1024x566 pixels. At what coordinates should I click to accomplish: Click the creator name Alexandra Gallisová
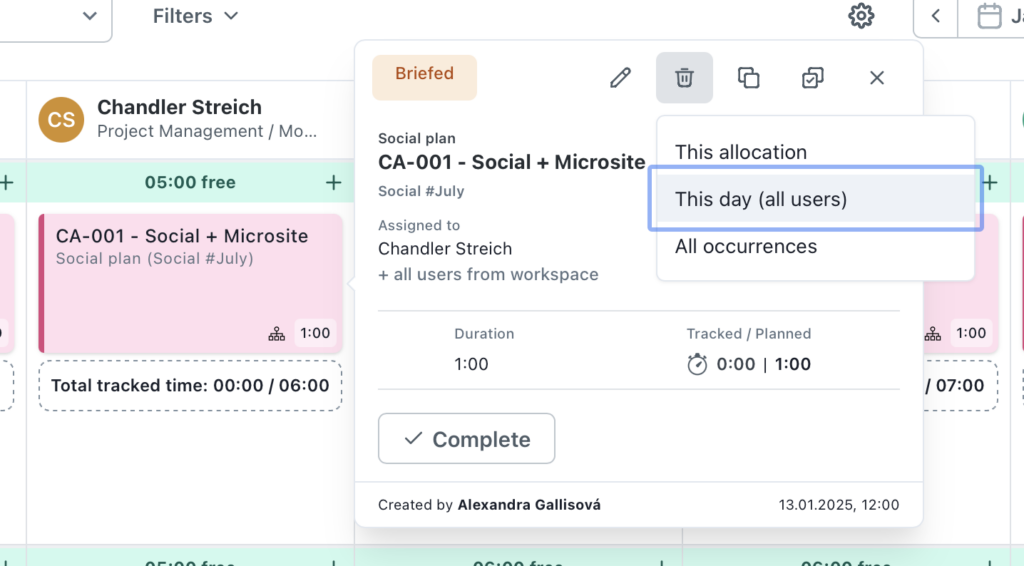click(529, 505)
